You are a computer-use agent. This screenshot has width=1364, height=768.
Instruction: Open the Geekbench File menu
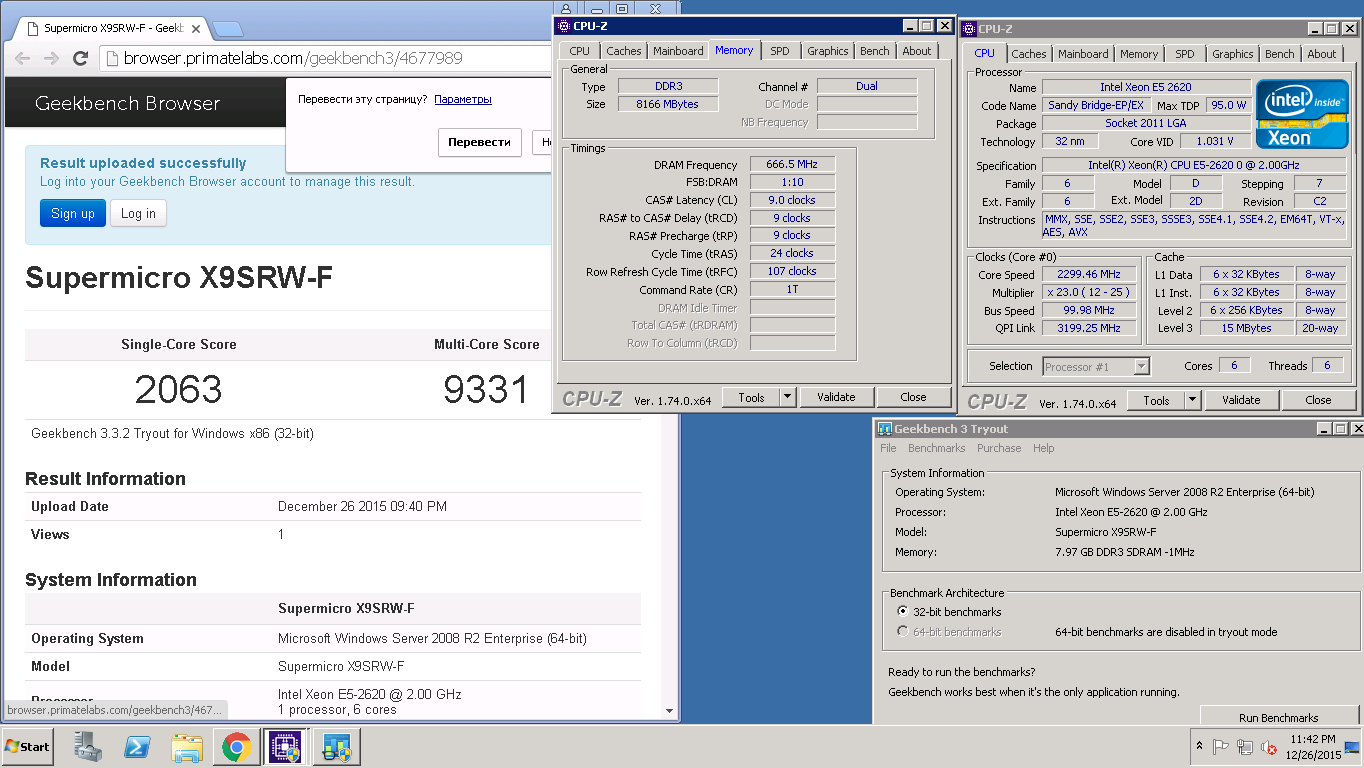(888, 449)
